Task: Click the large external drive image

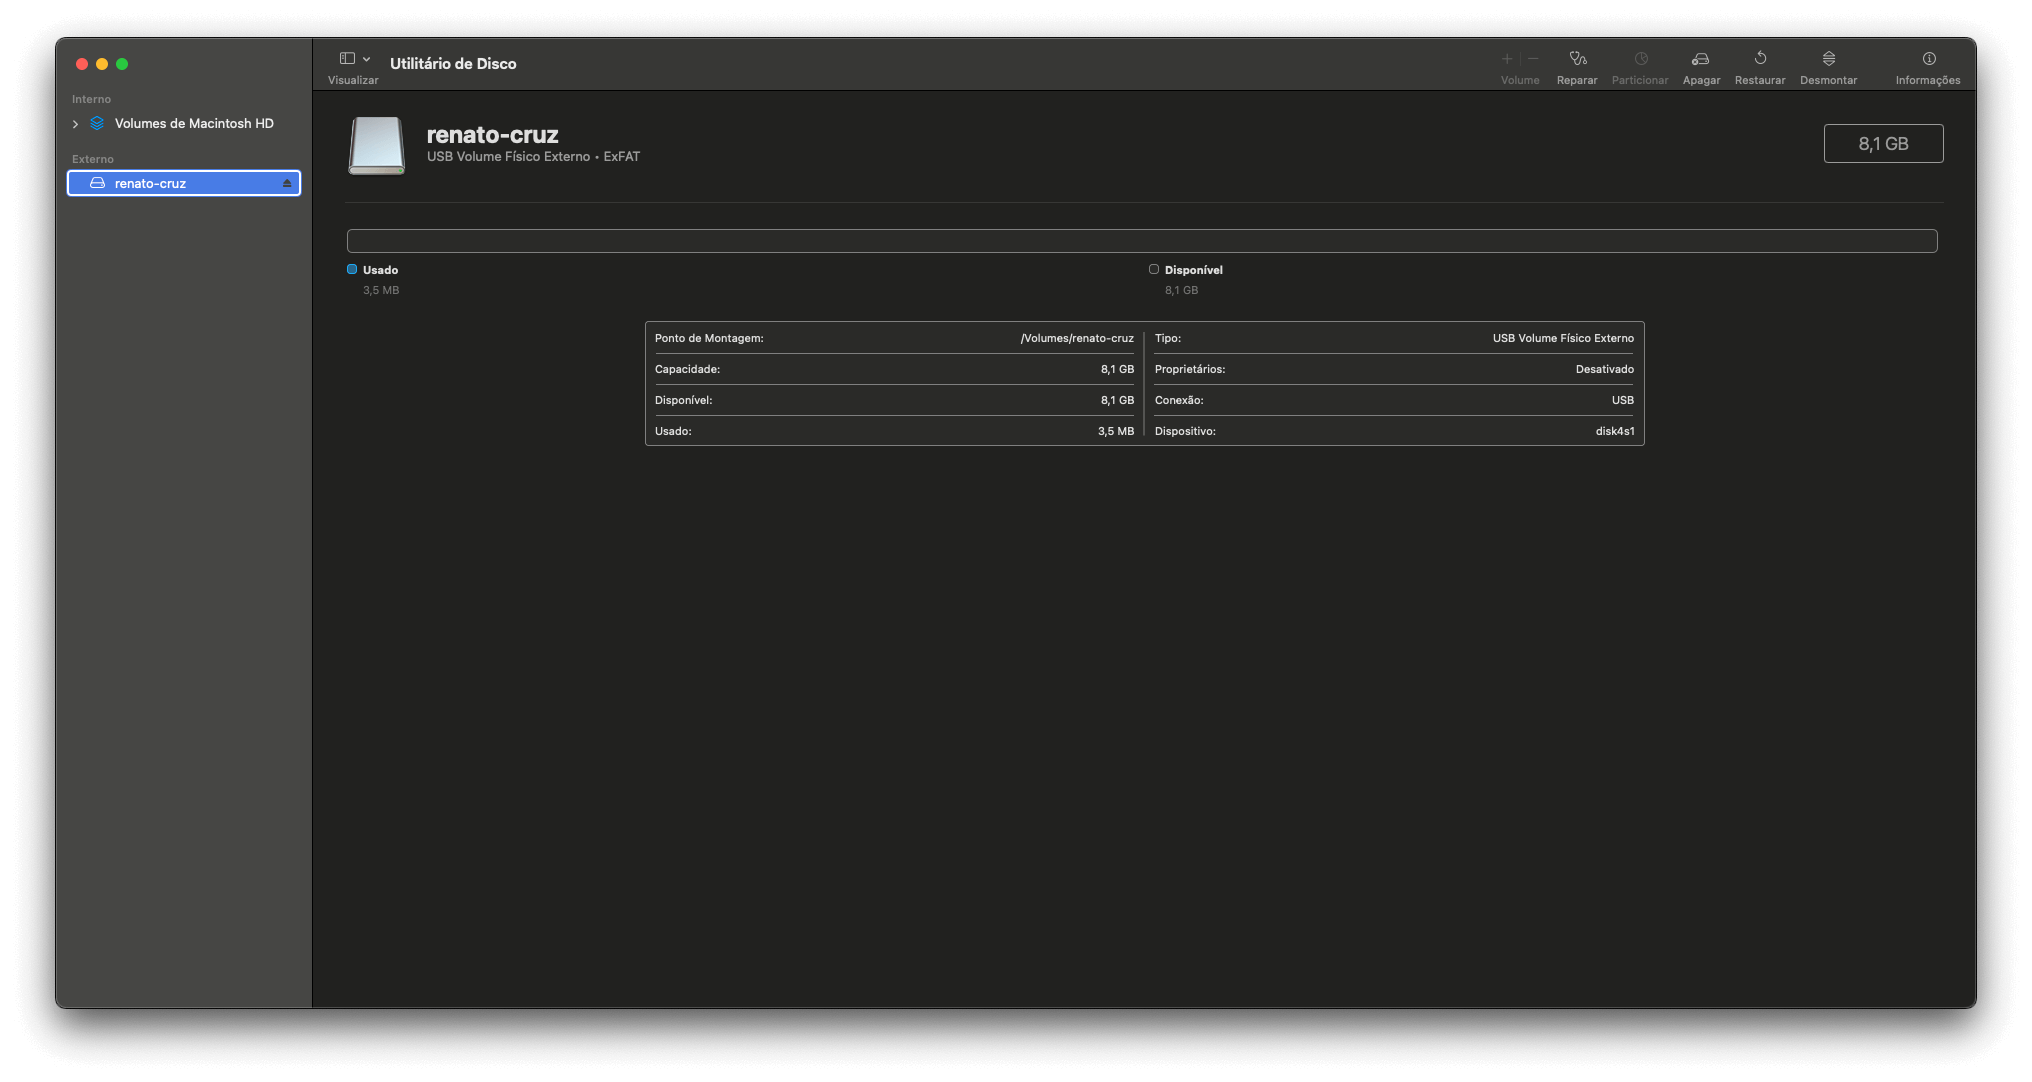Action: coord(376,145)
